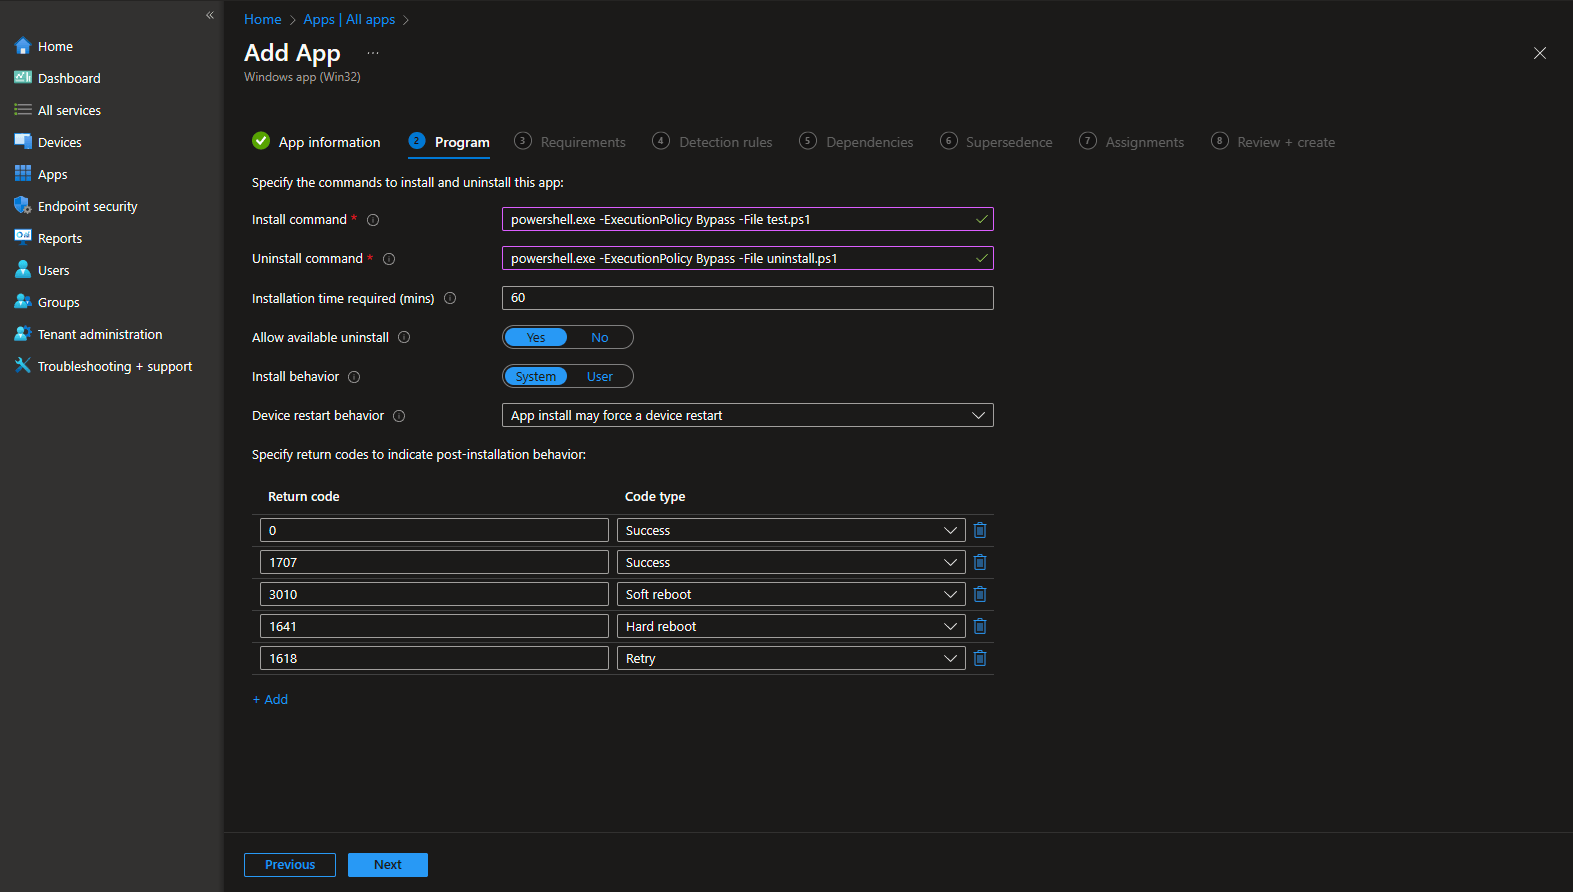Click the All services list icon
This screenshot has height=892, width=1573.
(23, 110)
